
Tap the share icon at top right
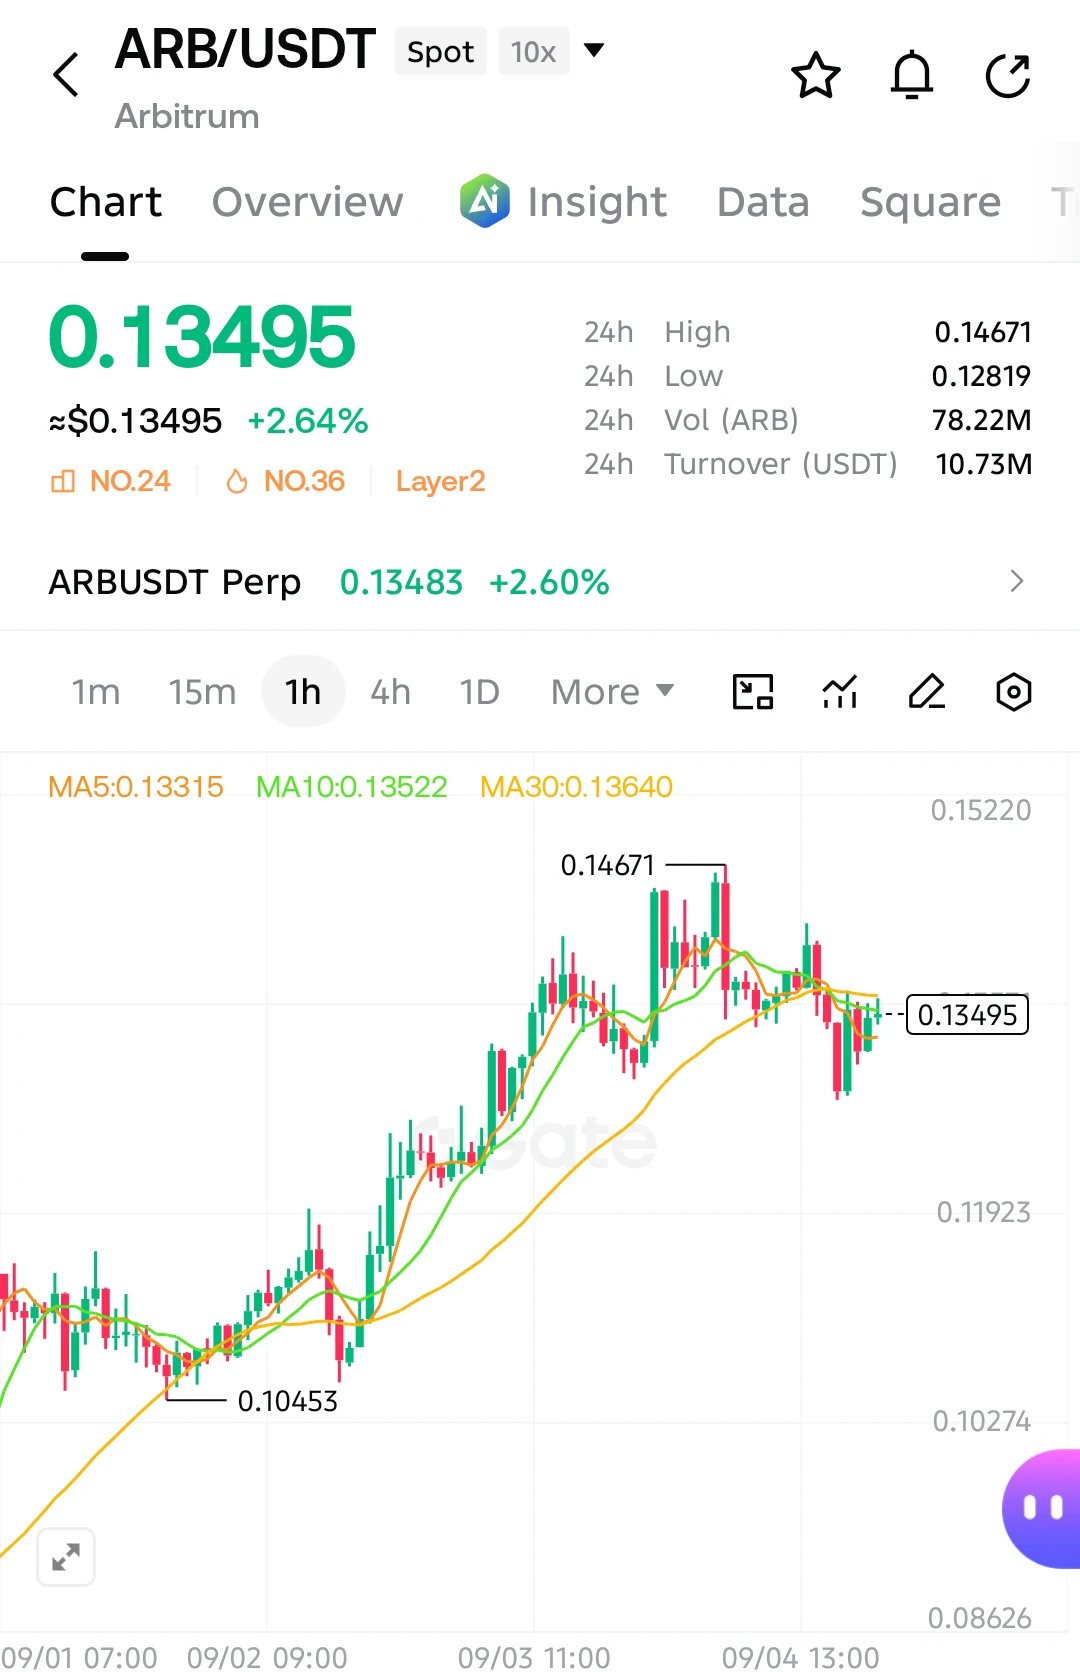coord(1008,76)
